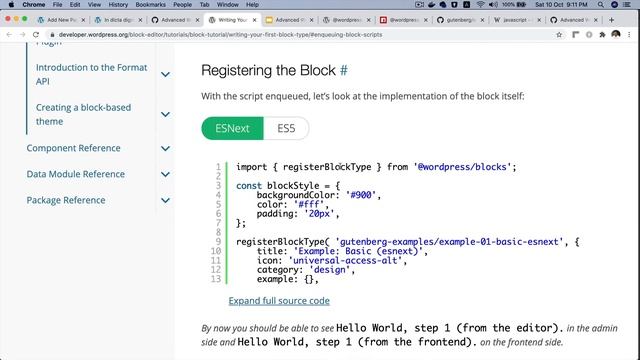Switch to the gutenberg GitHub tab
Viewport: 640px width, 360px height.
(461, 20)
